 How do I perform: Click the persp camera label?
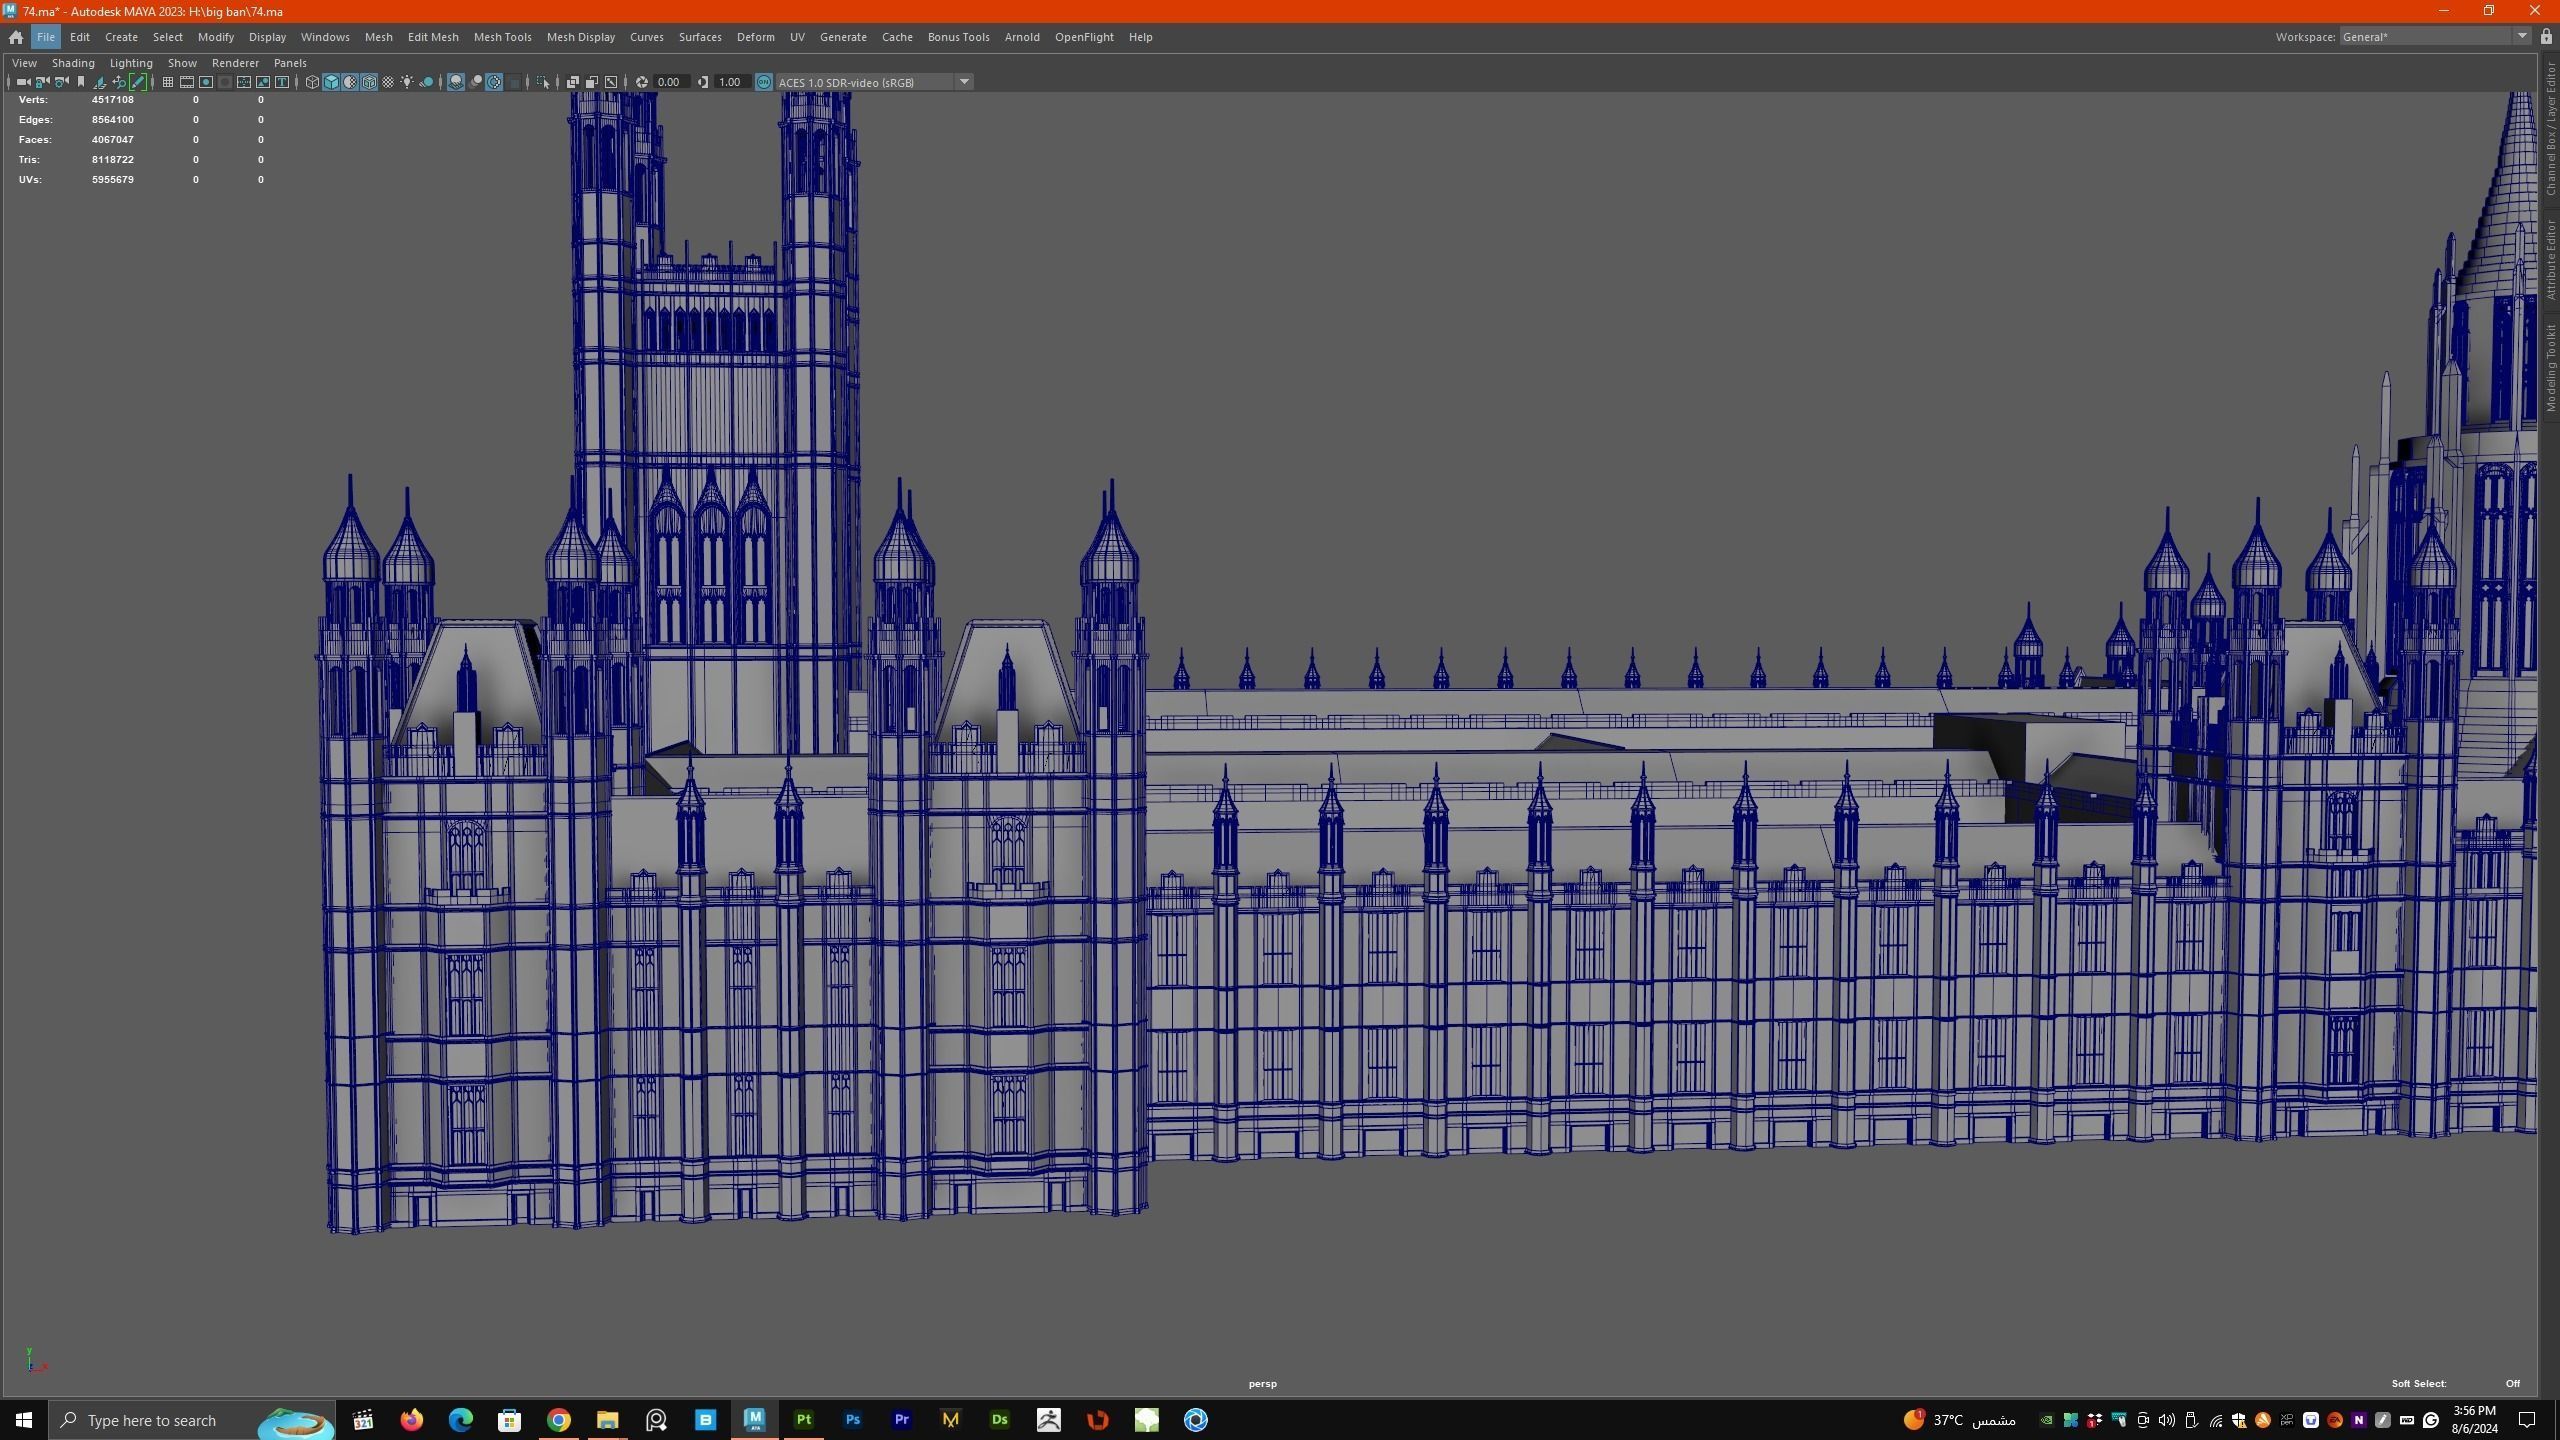click(1262, 1384)
